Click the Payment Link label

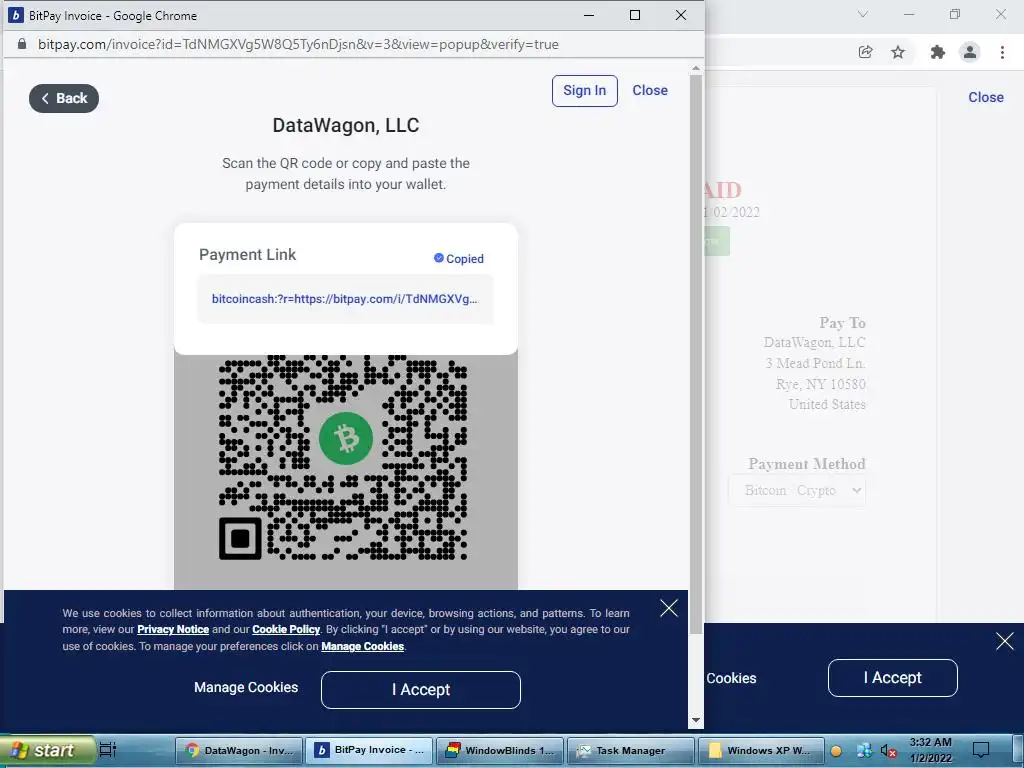click(x=248, y=255)
